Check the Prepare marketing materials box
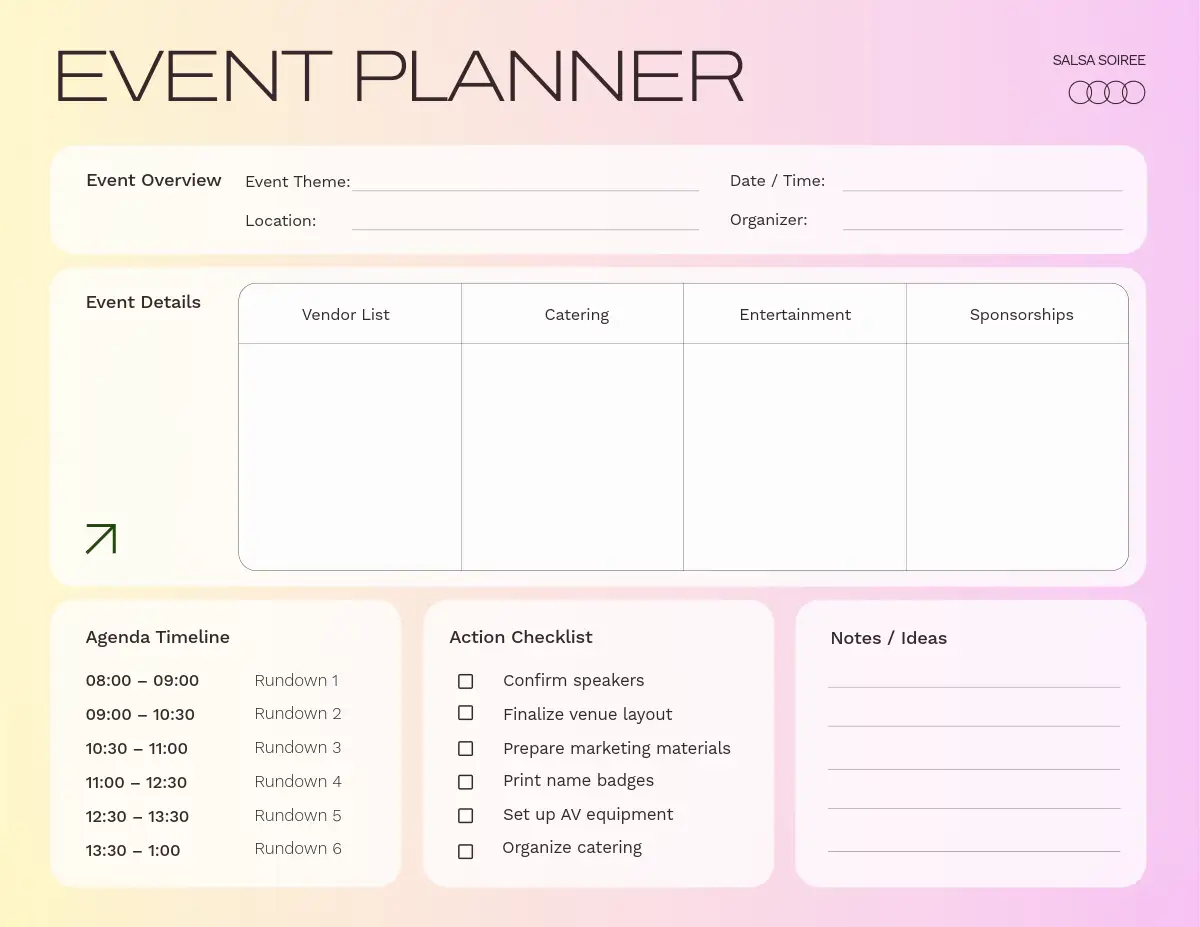1200x927 pixels. coord(465,748)
